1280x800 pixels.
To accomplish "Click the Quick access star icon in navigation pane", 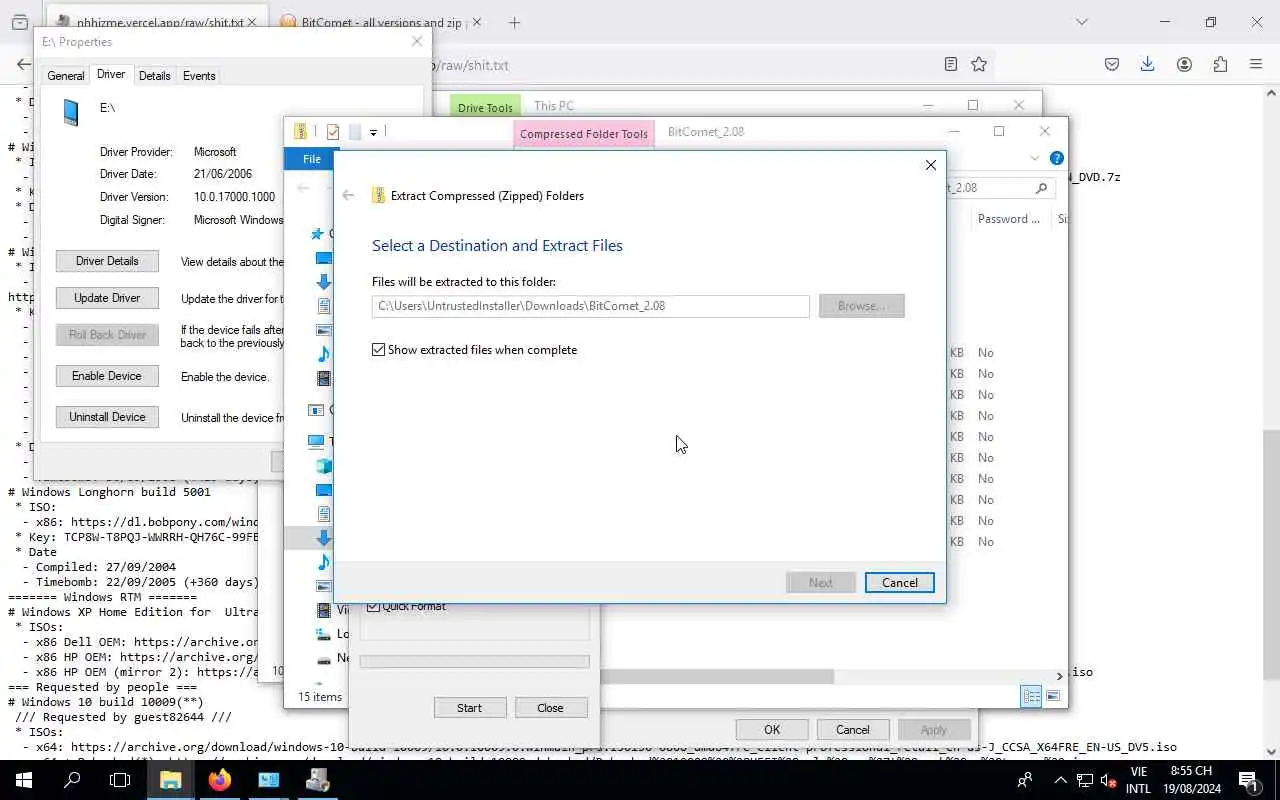I will pyautogui.click(x=318, y=234).
